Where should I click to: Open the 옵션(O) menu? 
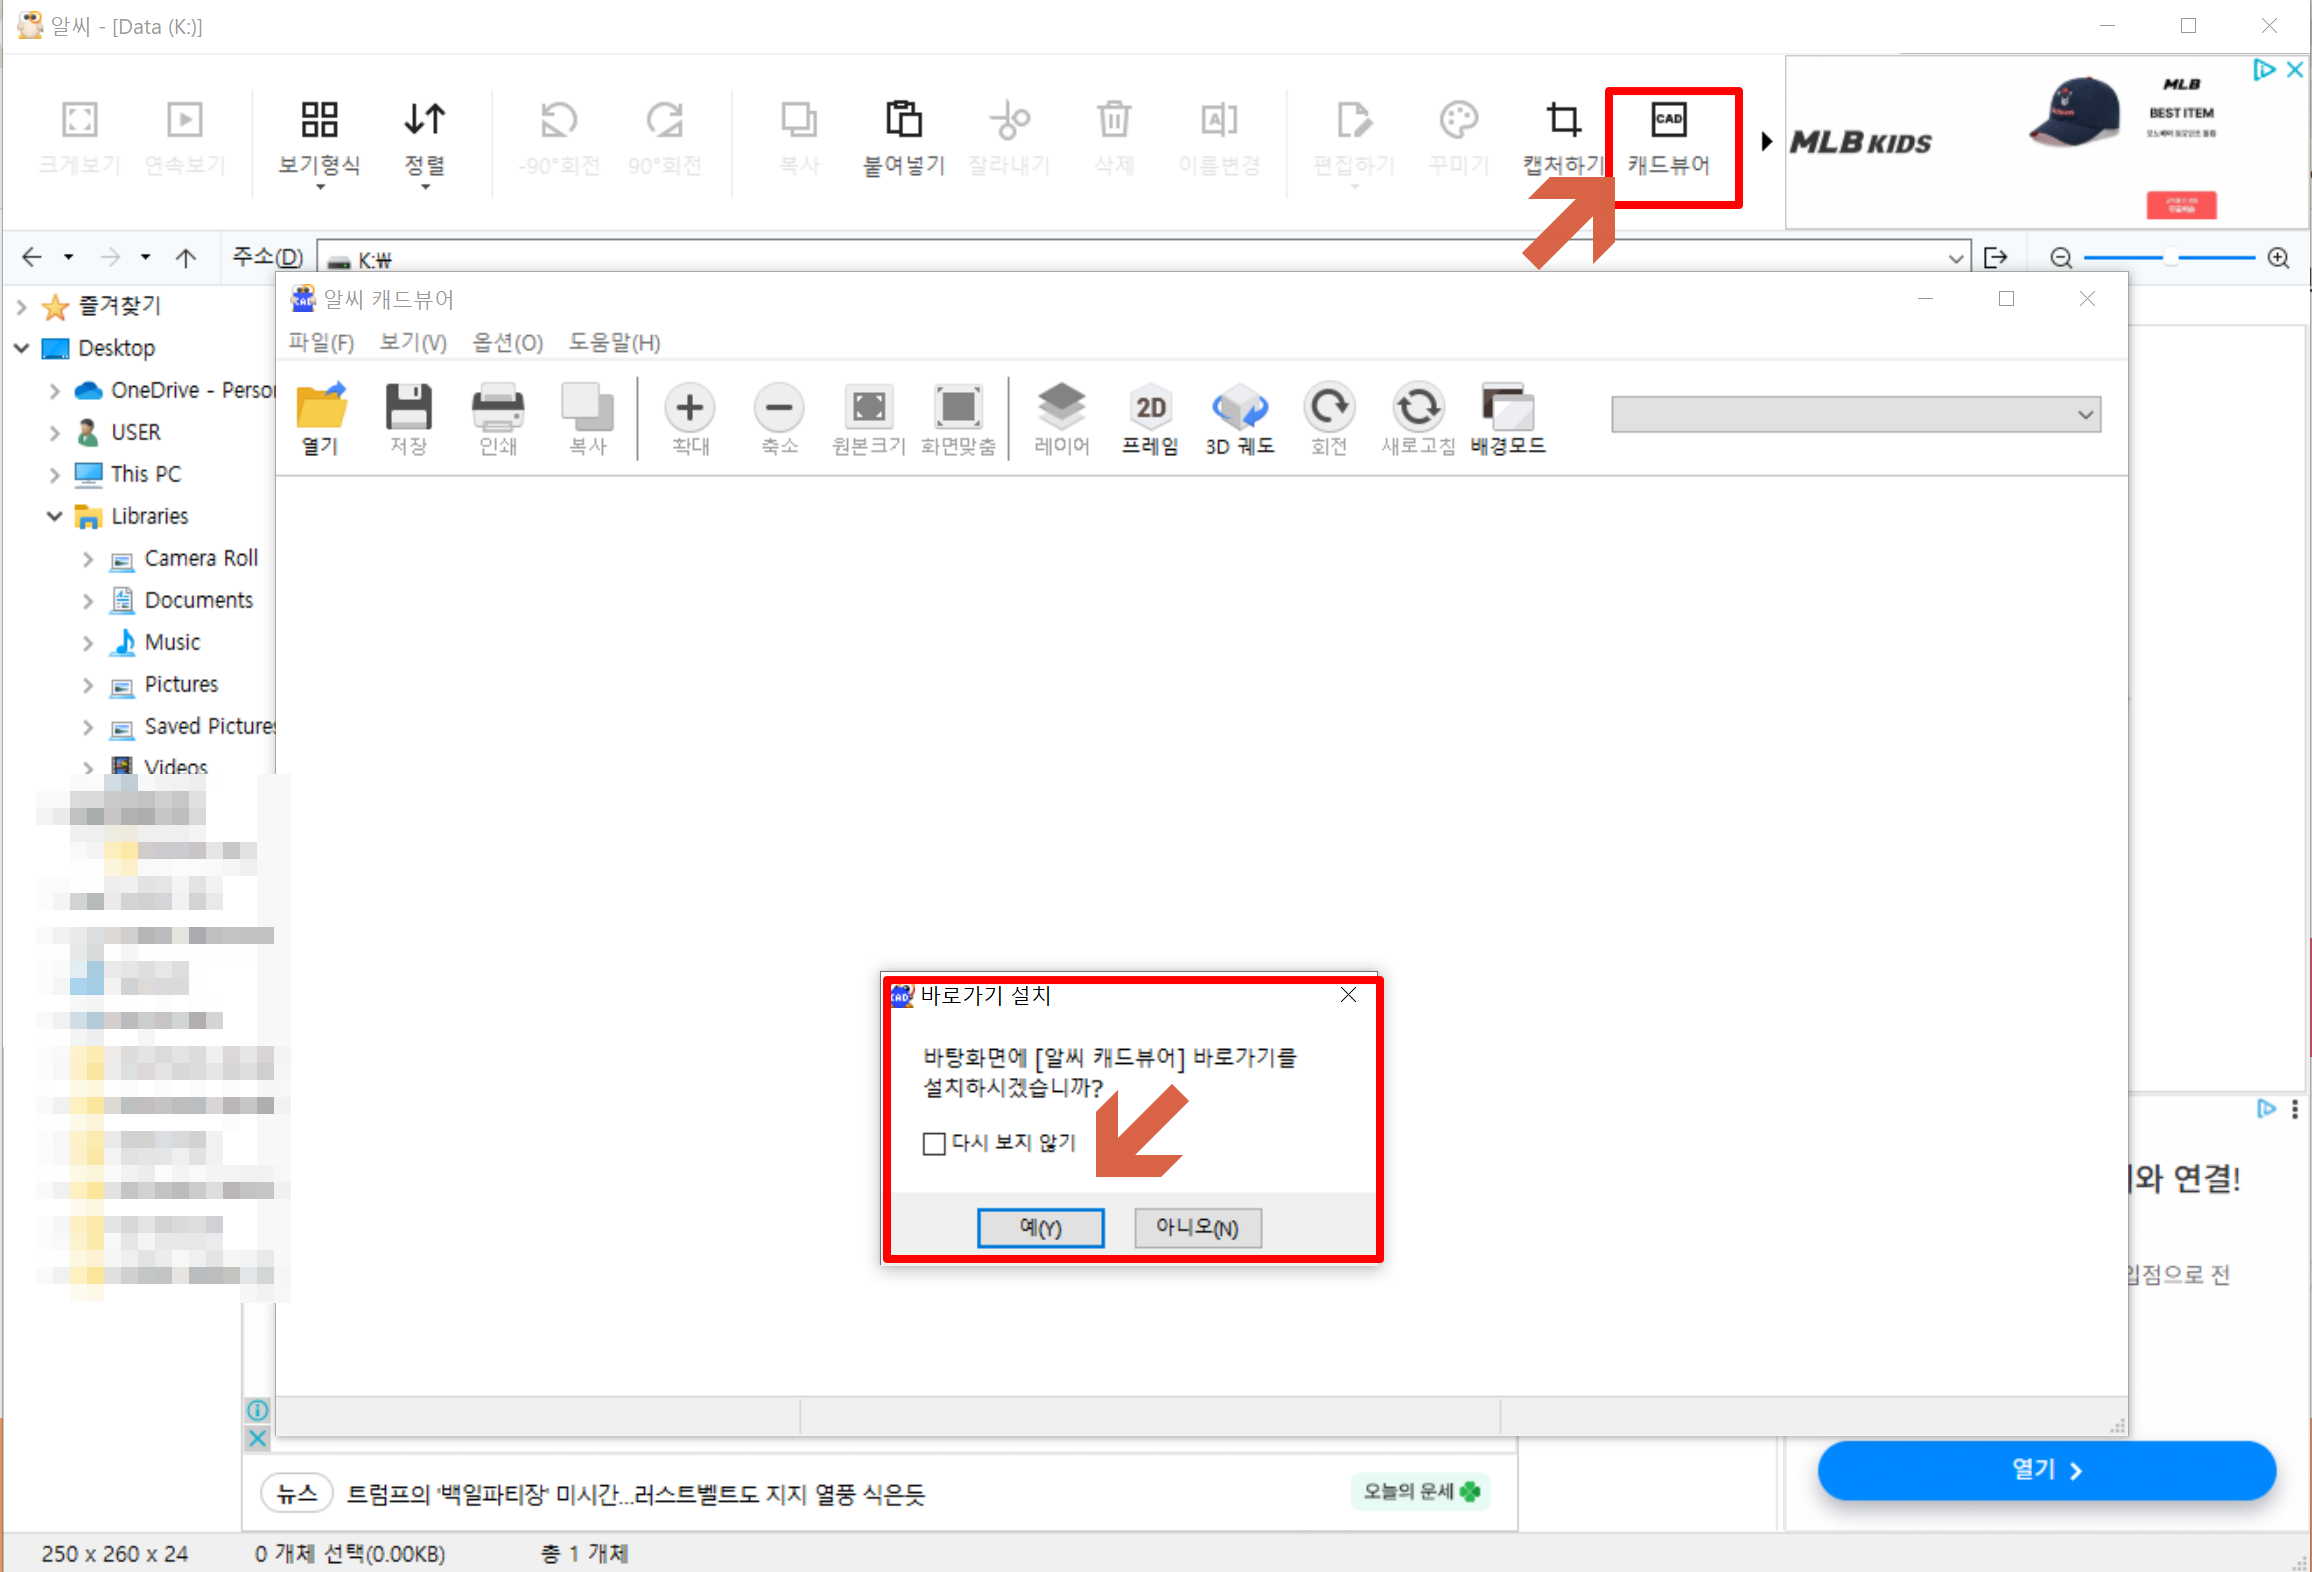pos(507,343)
